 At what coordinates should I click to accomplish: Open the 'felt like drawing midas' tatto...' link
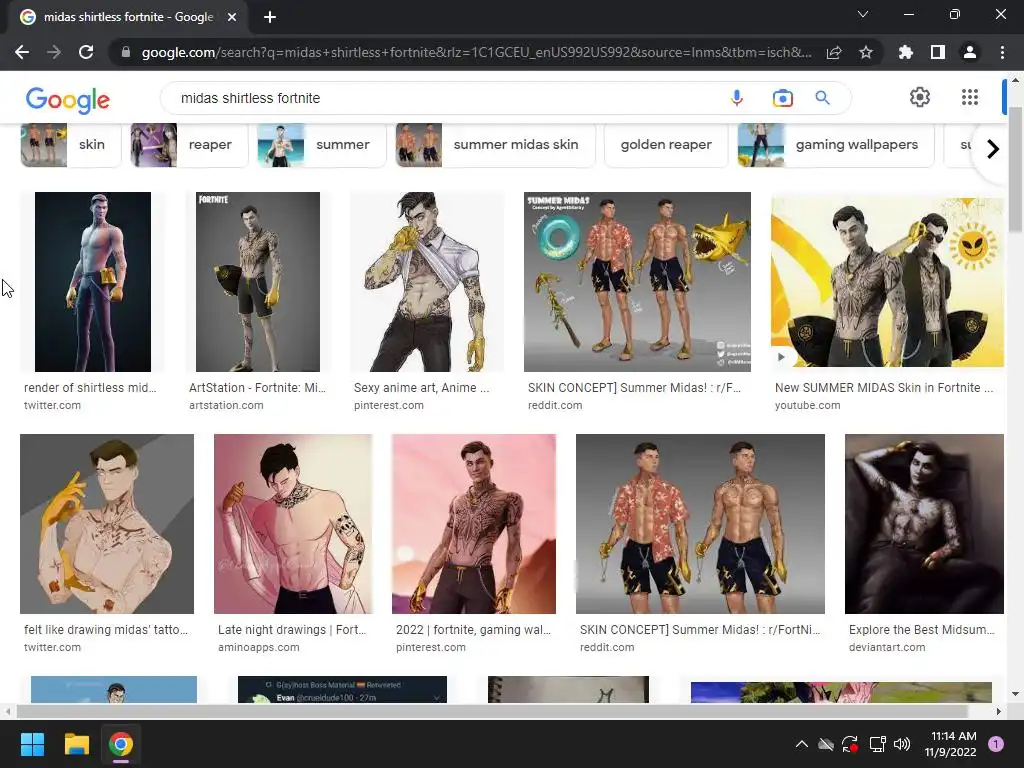(x=106, y=630)
